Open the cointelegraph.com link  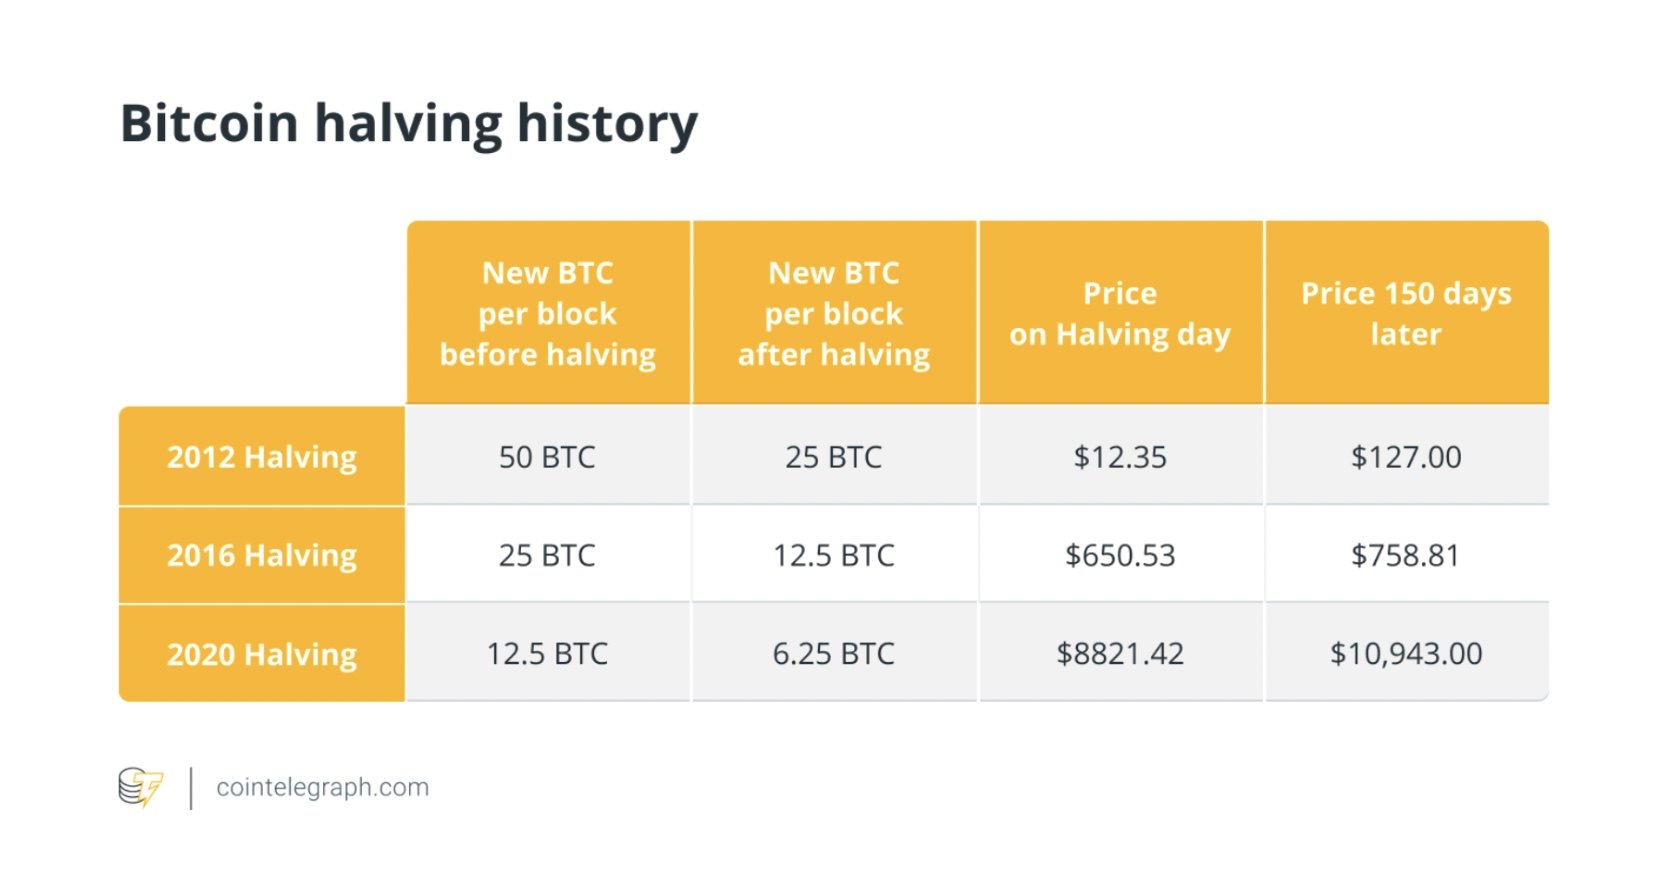322,788
